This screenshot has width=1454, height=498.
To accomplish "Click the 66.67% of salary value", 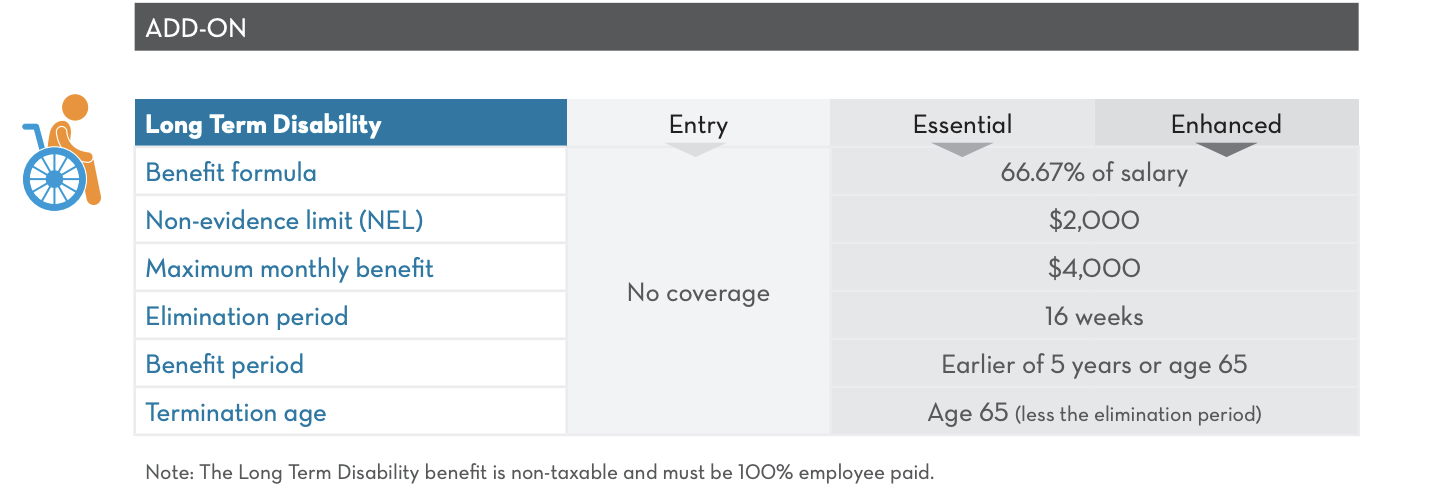I will (1094, 173).
